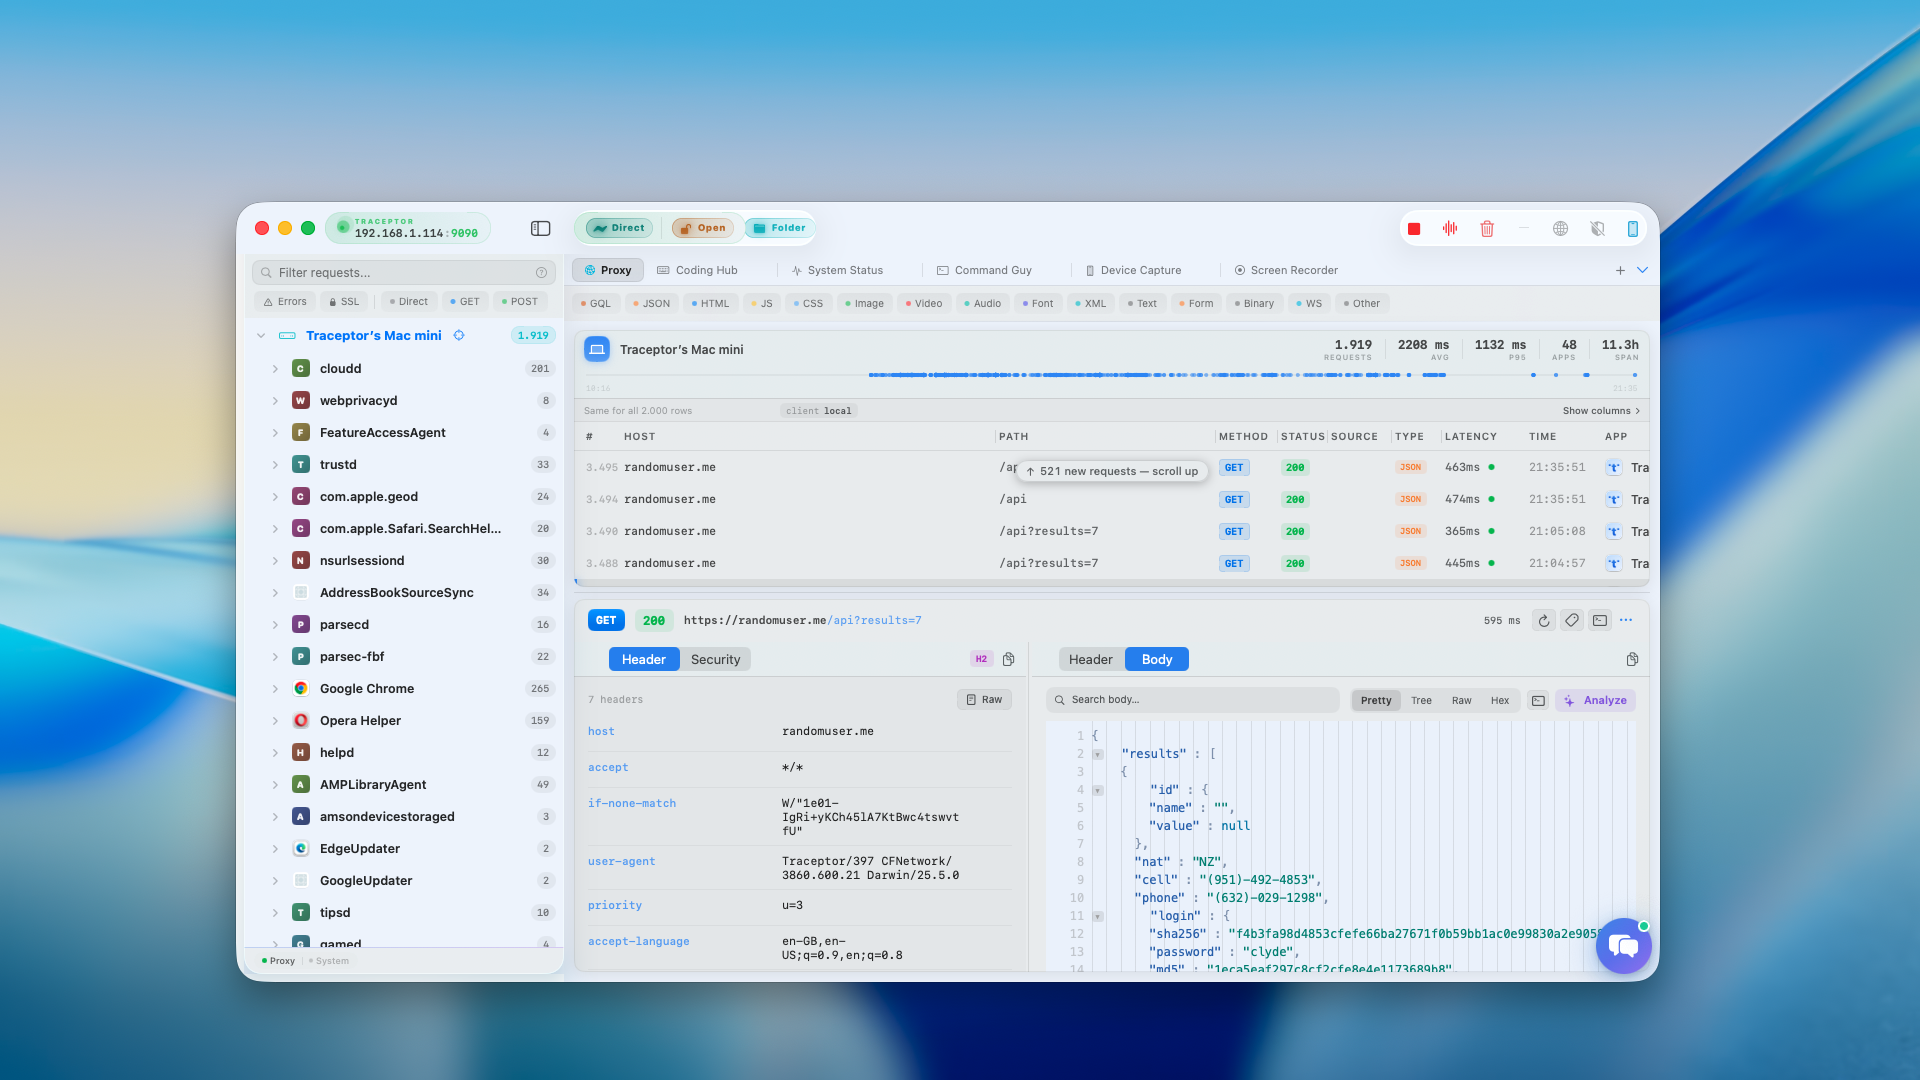Open the Screen Recorder tab
The width and height of the screenshot is (1920, 1080).
point(1286,271)
